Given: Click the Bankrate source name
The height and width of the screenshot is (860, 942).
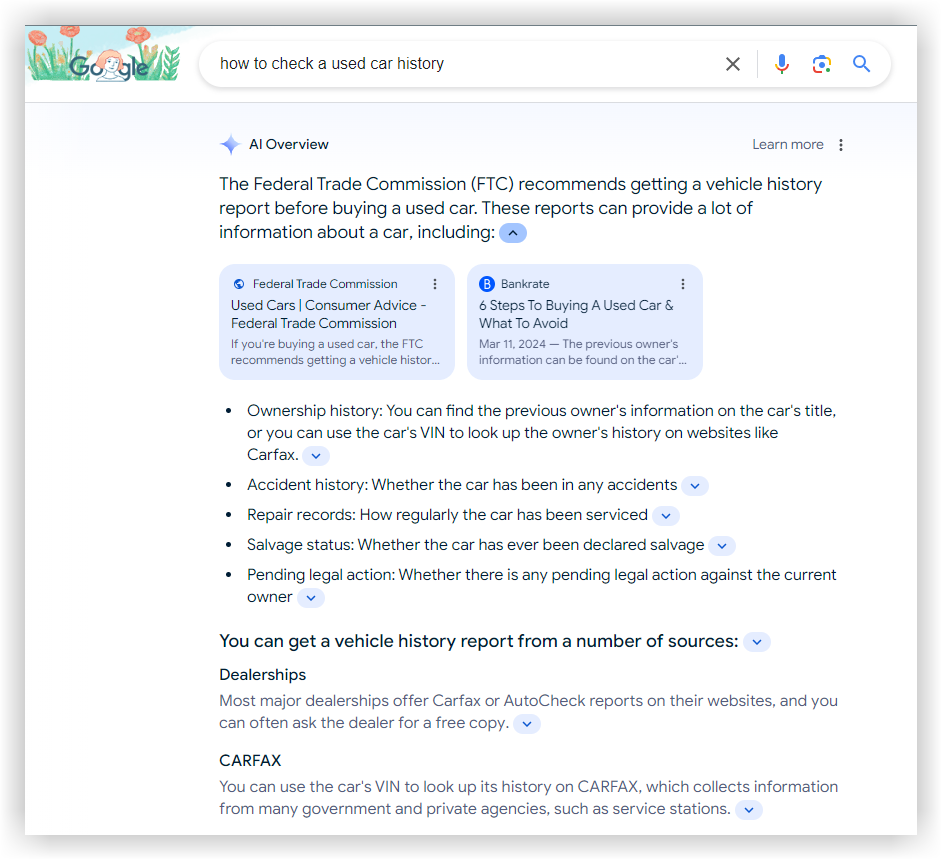Looking at the screenshot, I should tap(525, 284).
